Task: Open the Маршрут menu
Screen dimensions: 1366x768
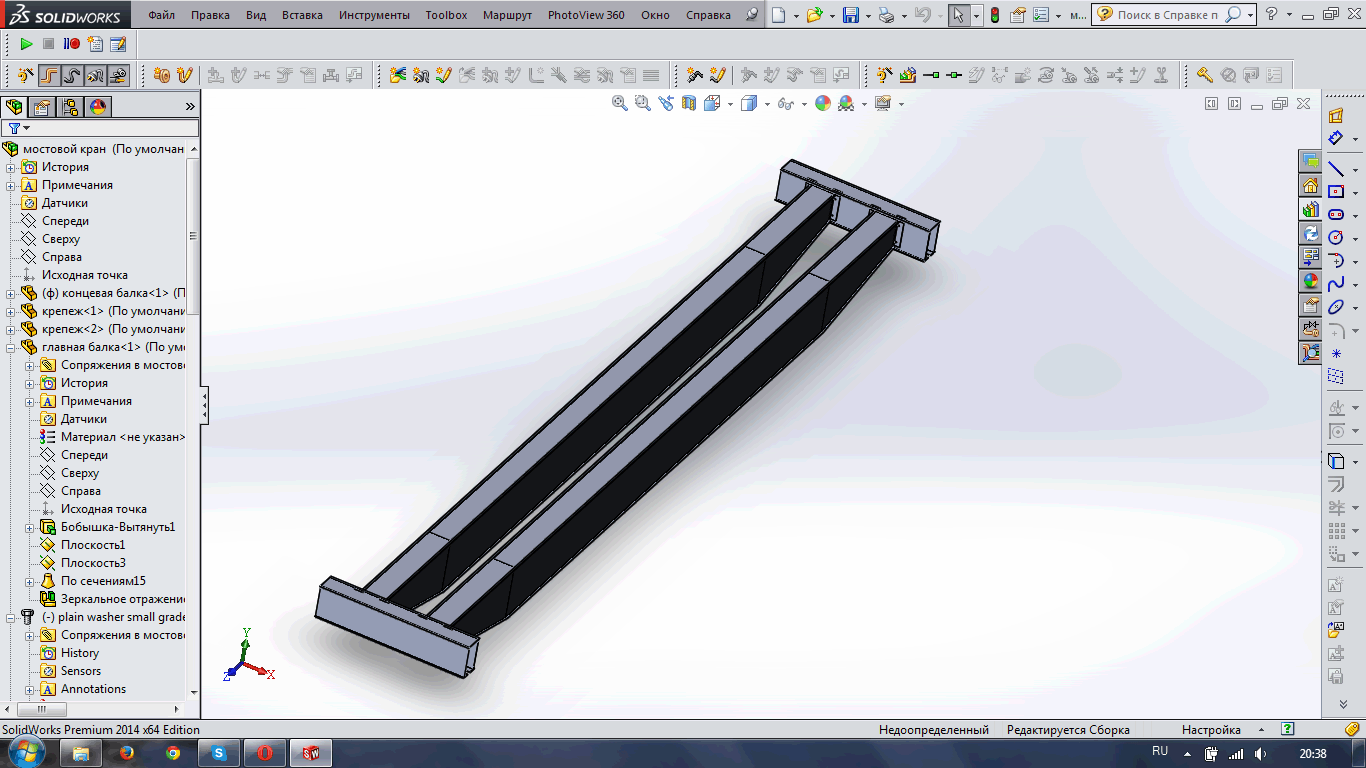Action: coord(508,15)
